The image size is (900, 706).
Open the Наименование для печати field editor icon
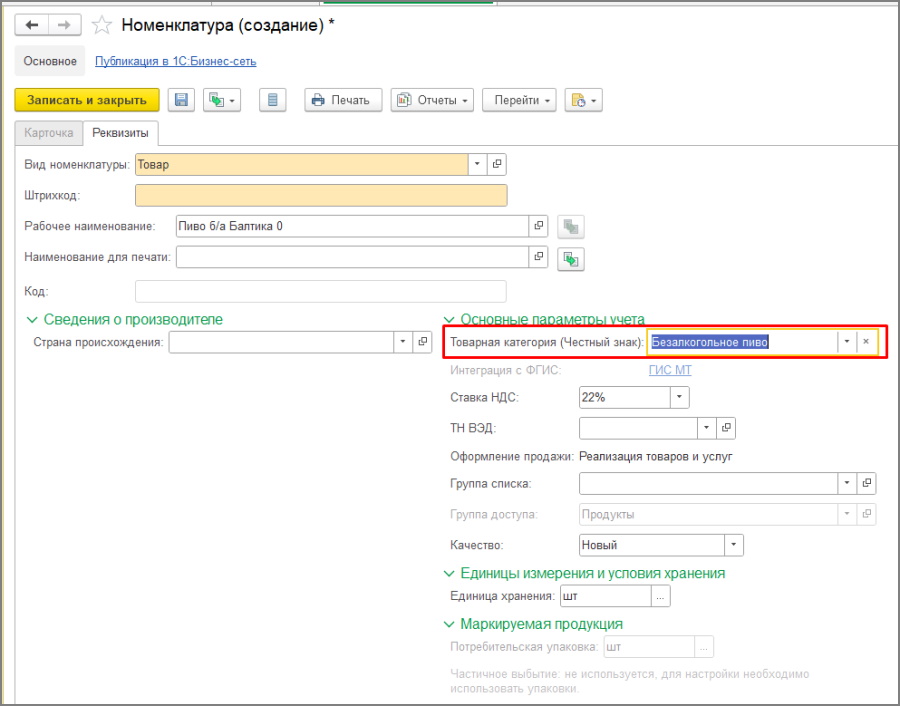click(538, 257)
